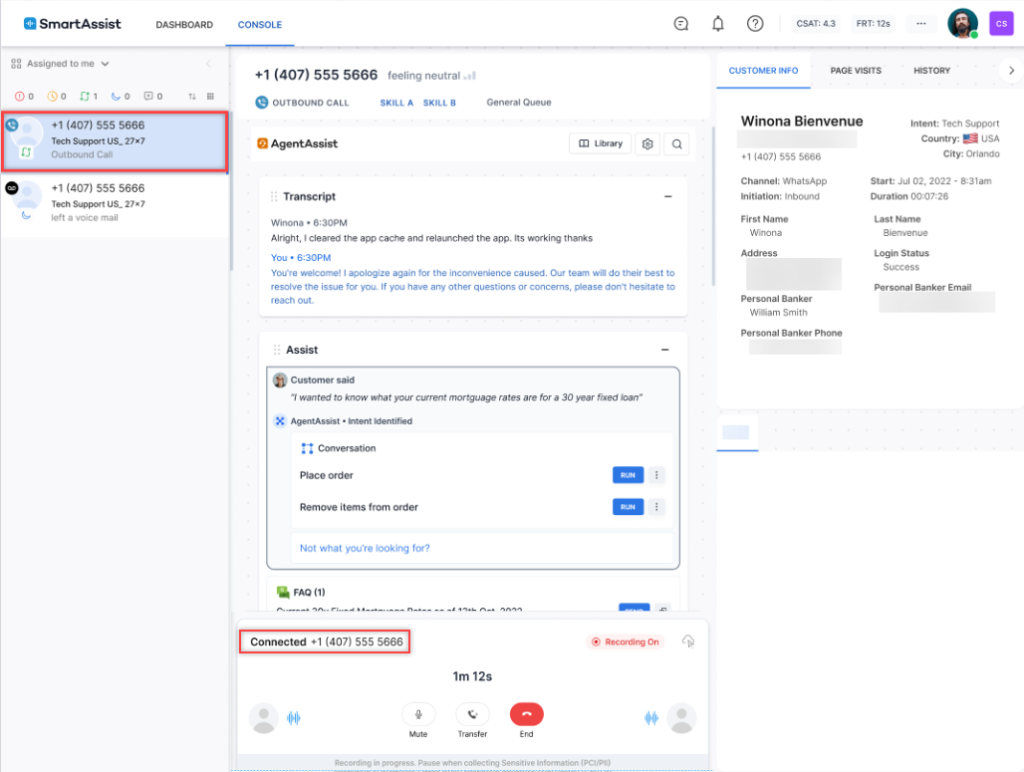1024x772 pixels.
Task: Open the notifications bell icon
Action: pyautogui.click(x=717, y=23)
